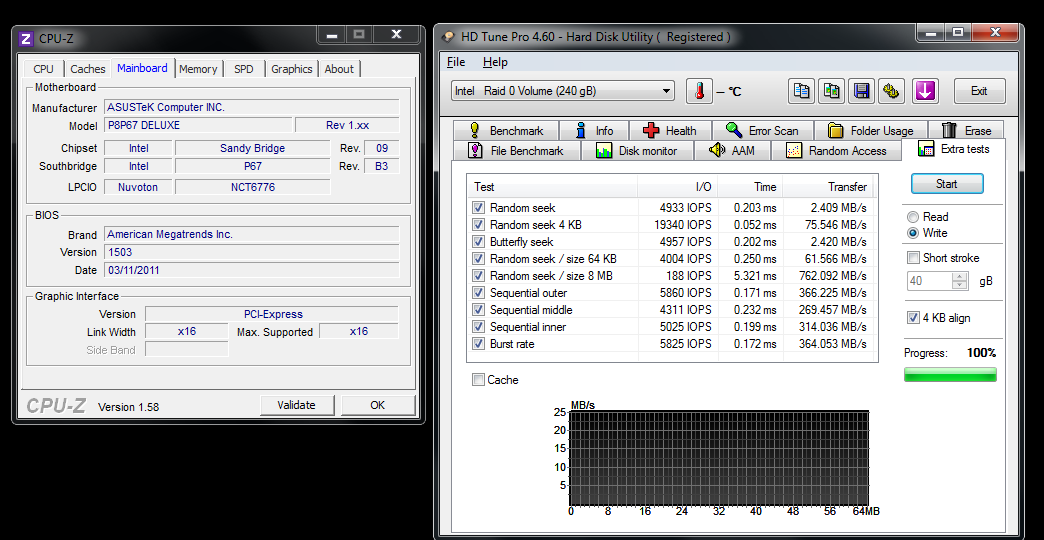This screenshot has width=1044, height=540.
Task: Click the Exit button in HD Tune
Action: 979,91
